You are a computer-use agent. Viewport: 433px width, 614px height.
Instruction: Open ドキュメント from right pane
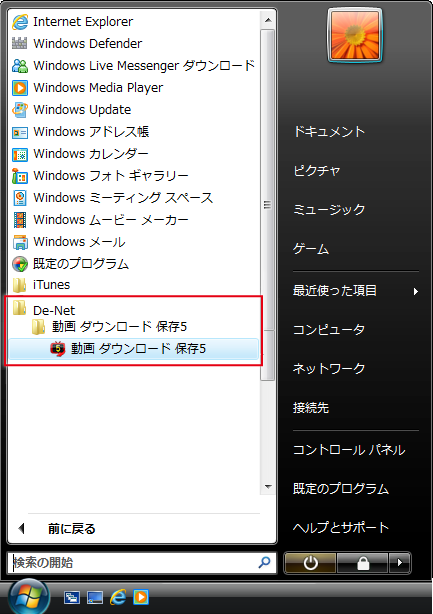point(329,132)
